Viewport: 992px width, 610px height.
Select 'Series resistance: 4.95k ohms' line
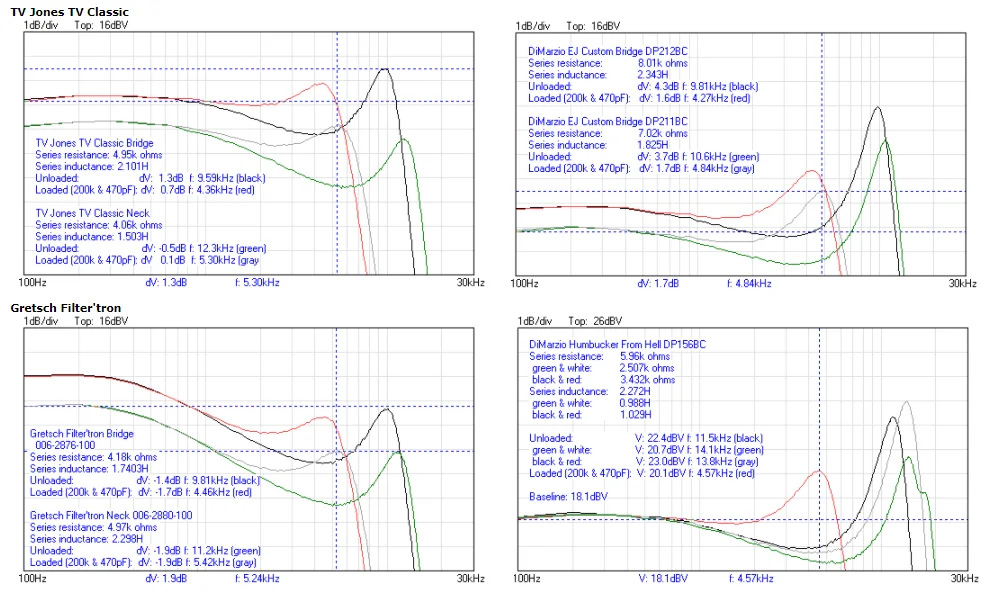pos(99,155)
